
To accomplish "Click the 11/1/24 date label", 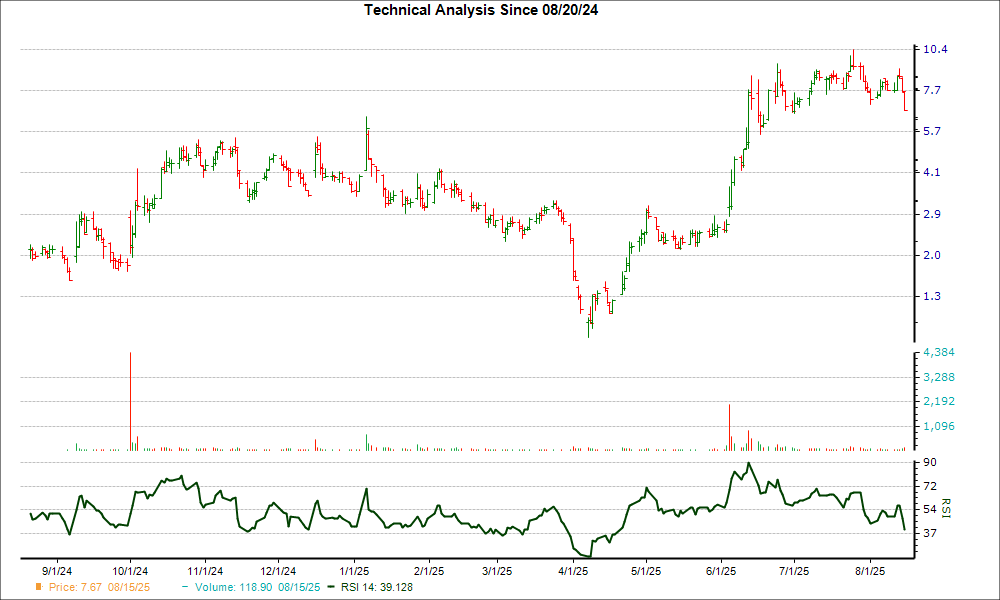I will tap(205, 571).
